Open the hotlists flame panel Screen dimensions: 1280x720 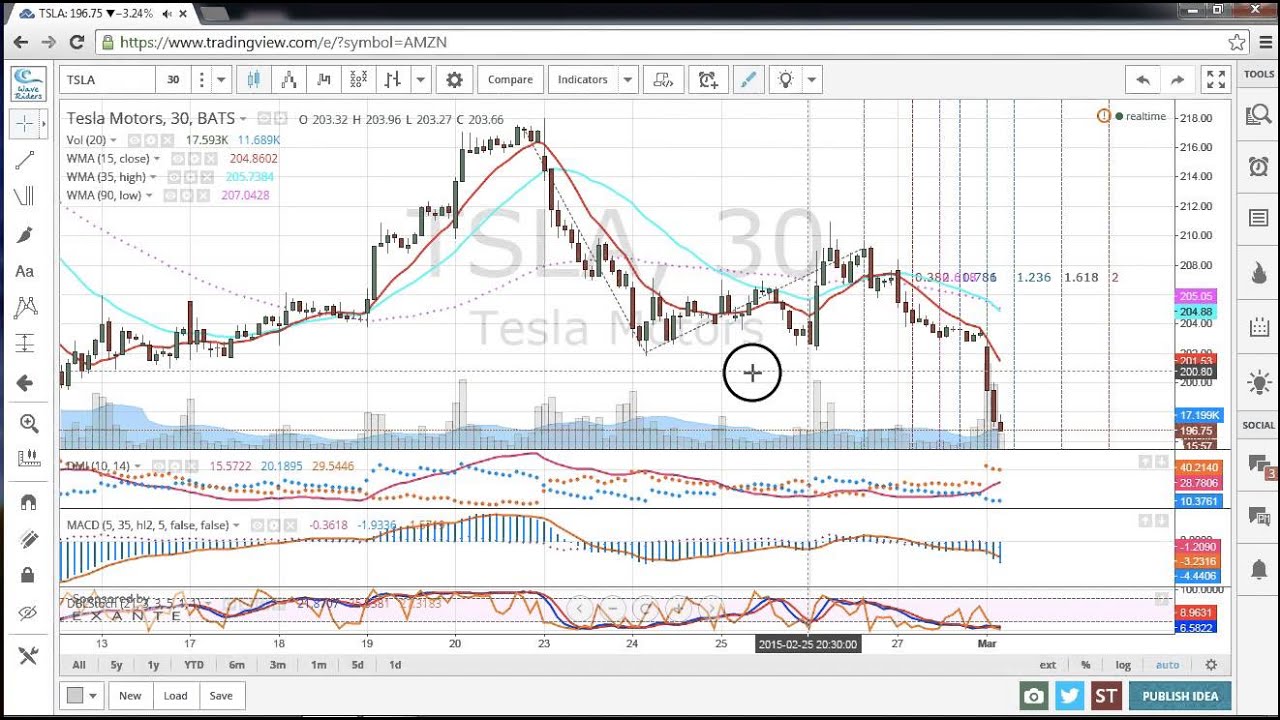coord(1259,273)
